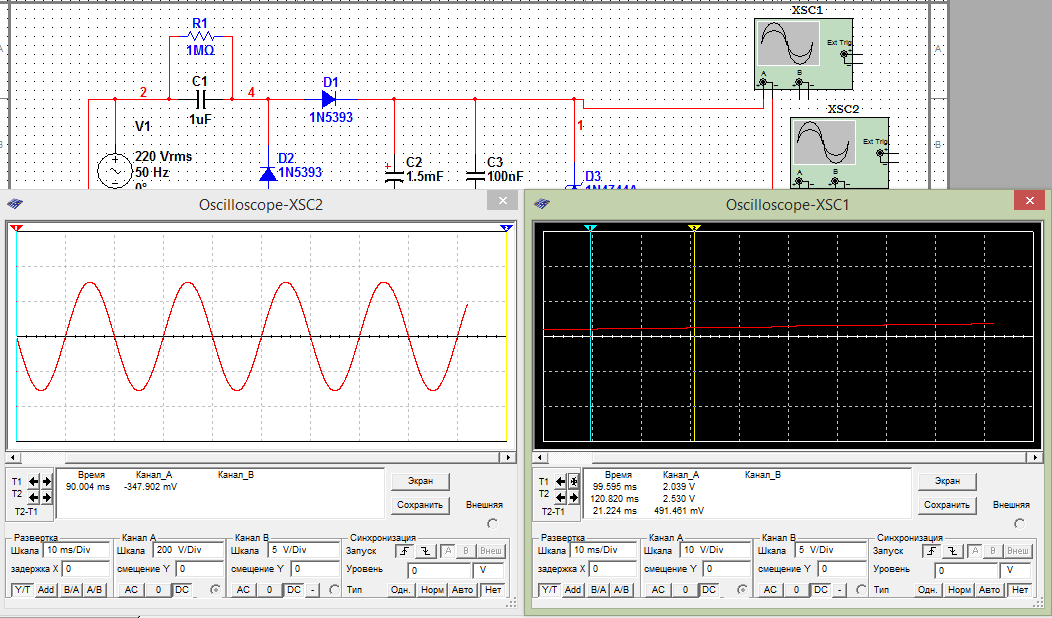1052x618 pixels.
Task: Move cursor T1 right in Oscilloscope-XSC2
Action: coord(46,481)
